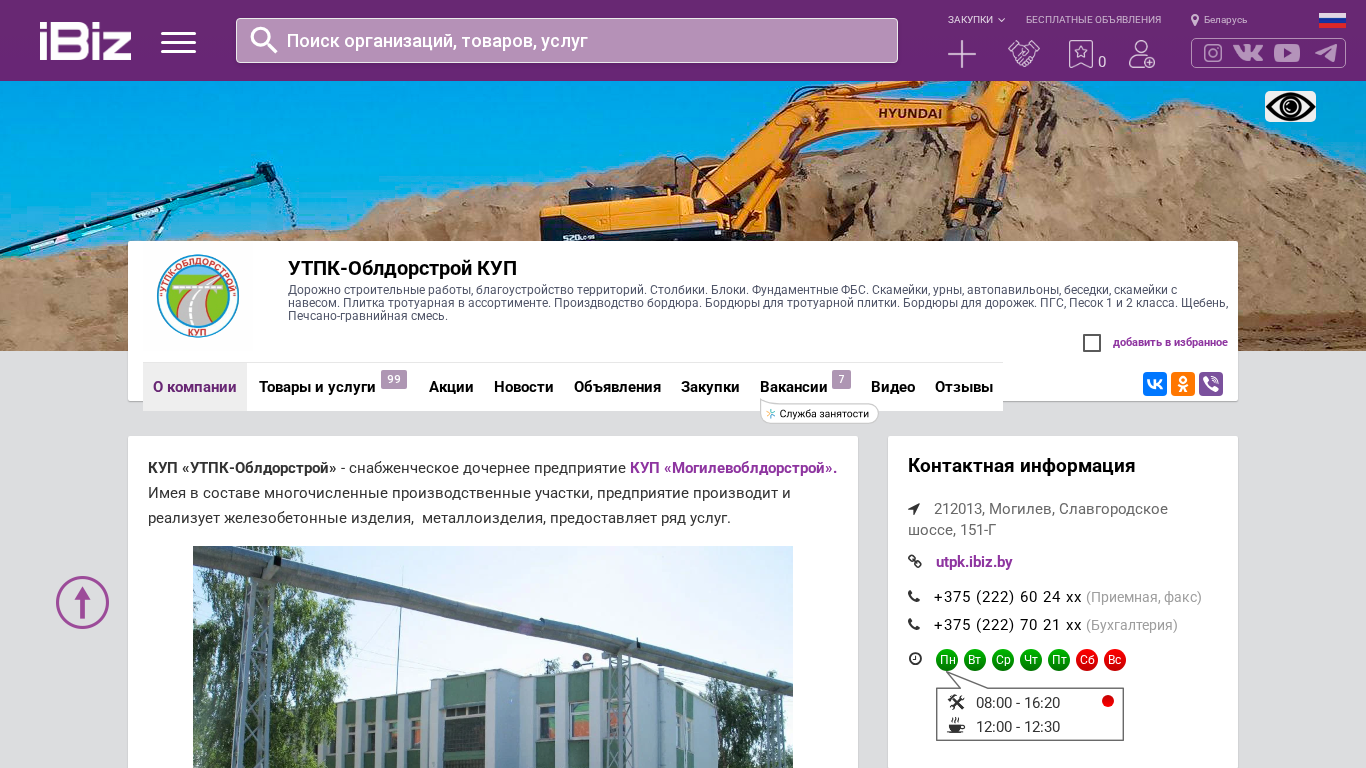
Task: Open the hamburger menu
Action: pos(178,42)
